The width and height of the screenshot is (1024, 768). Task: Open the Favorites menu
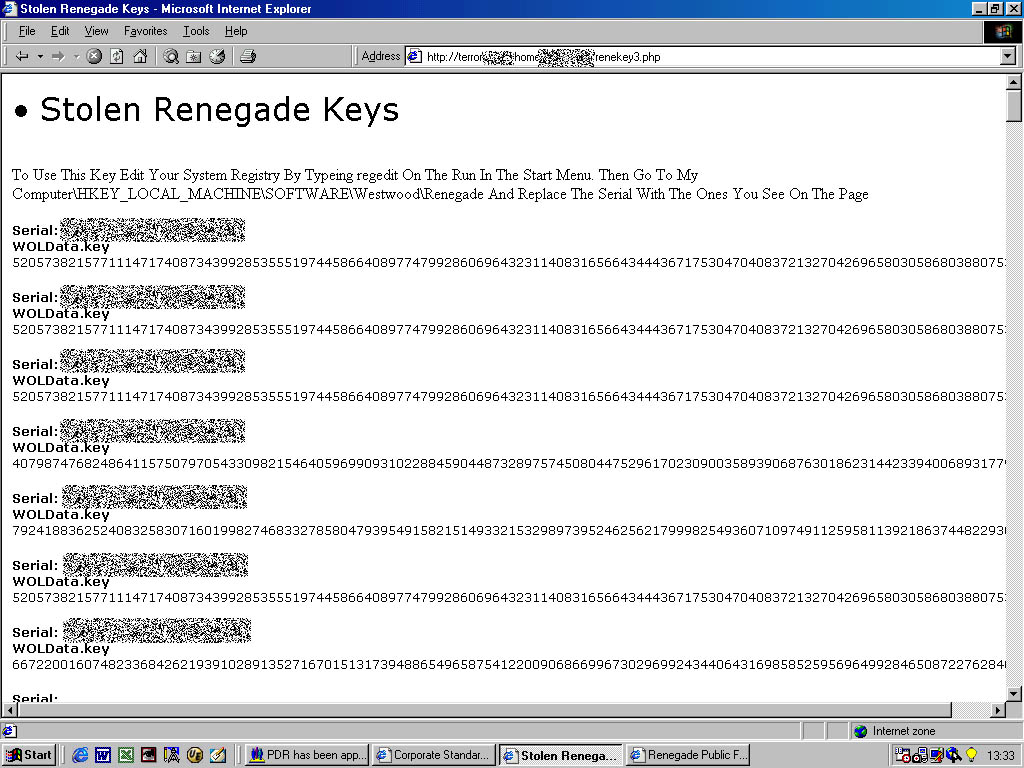tap(146, 31)
